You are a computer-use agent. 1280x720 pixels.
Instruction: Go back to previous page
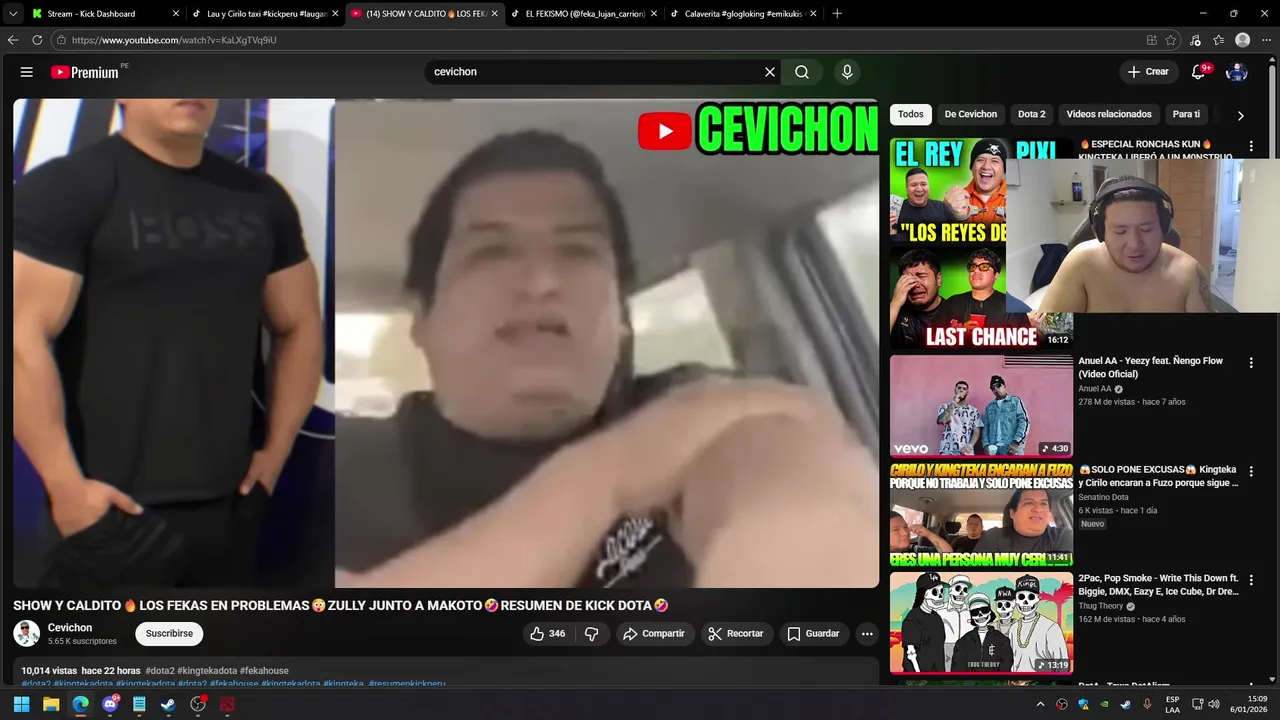click(13, 40)
